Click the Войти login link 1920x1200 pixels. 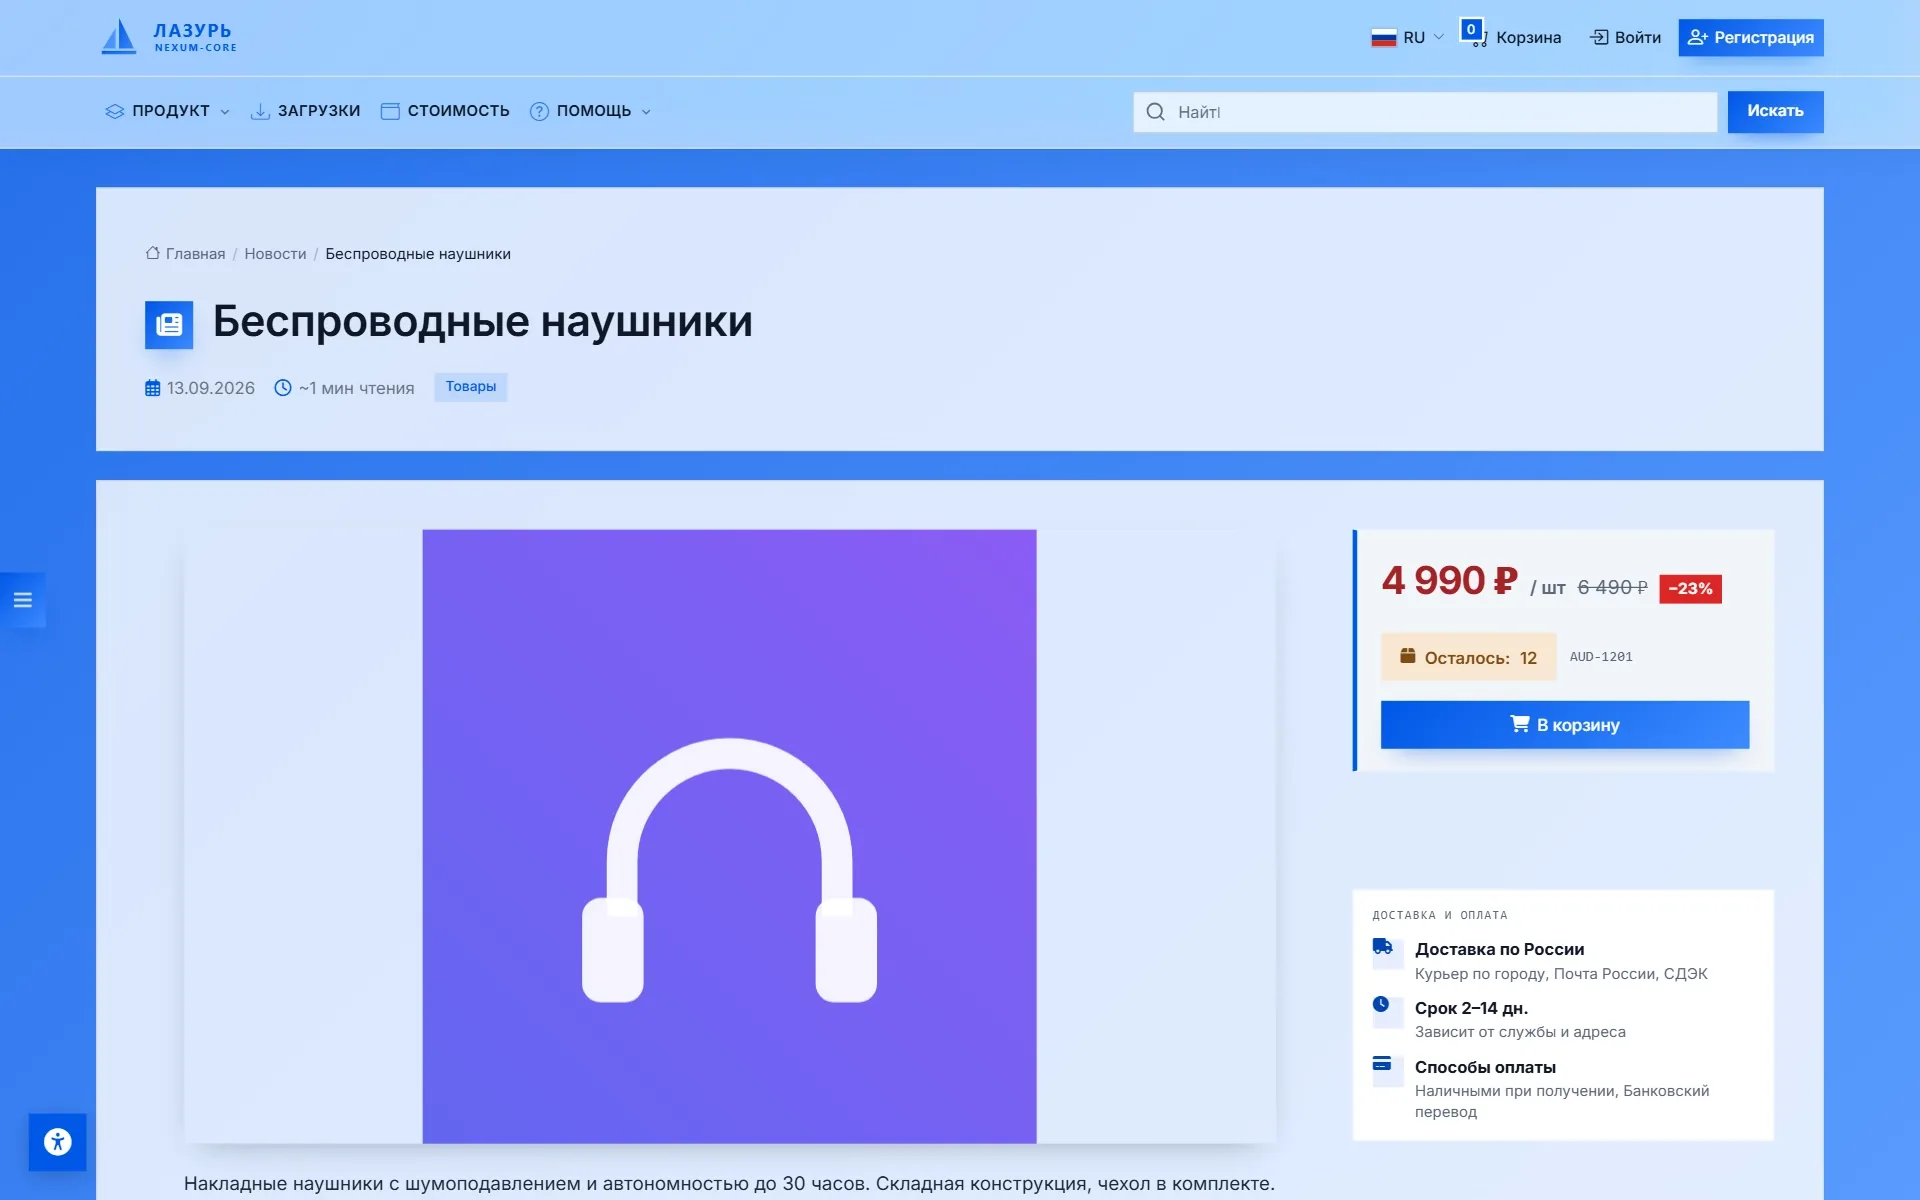[1626, 38]
